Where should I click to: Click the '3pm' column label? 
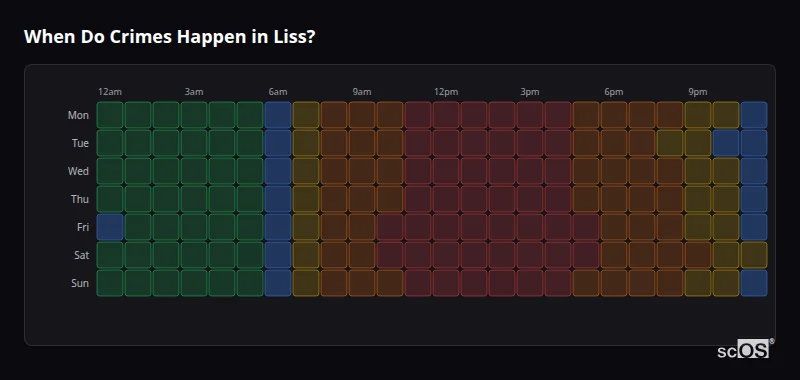click(530, 92)
